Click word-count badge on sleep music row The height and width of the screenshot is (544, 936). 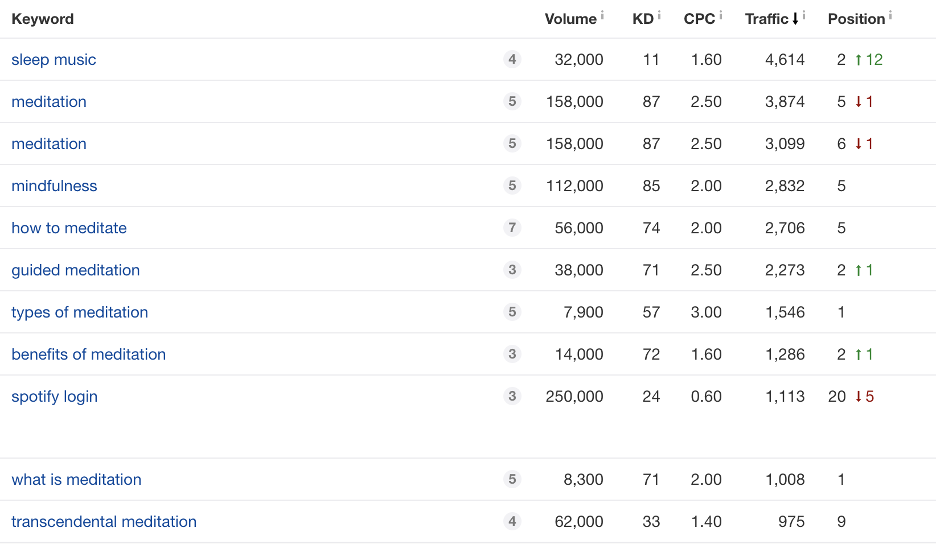pyautogui.click(x=512, y=60)
